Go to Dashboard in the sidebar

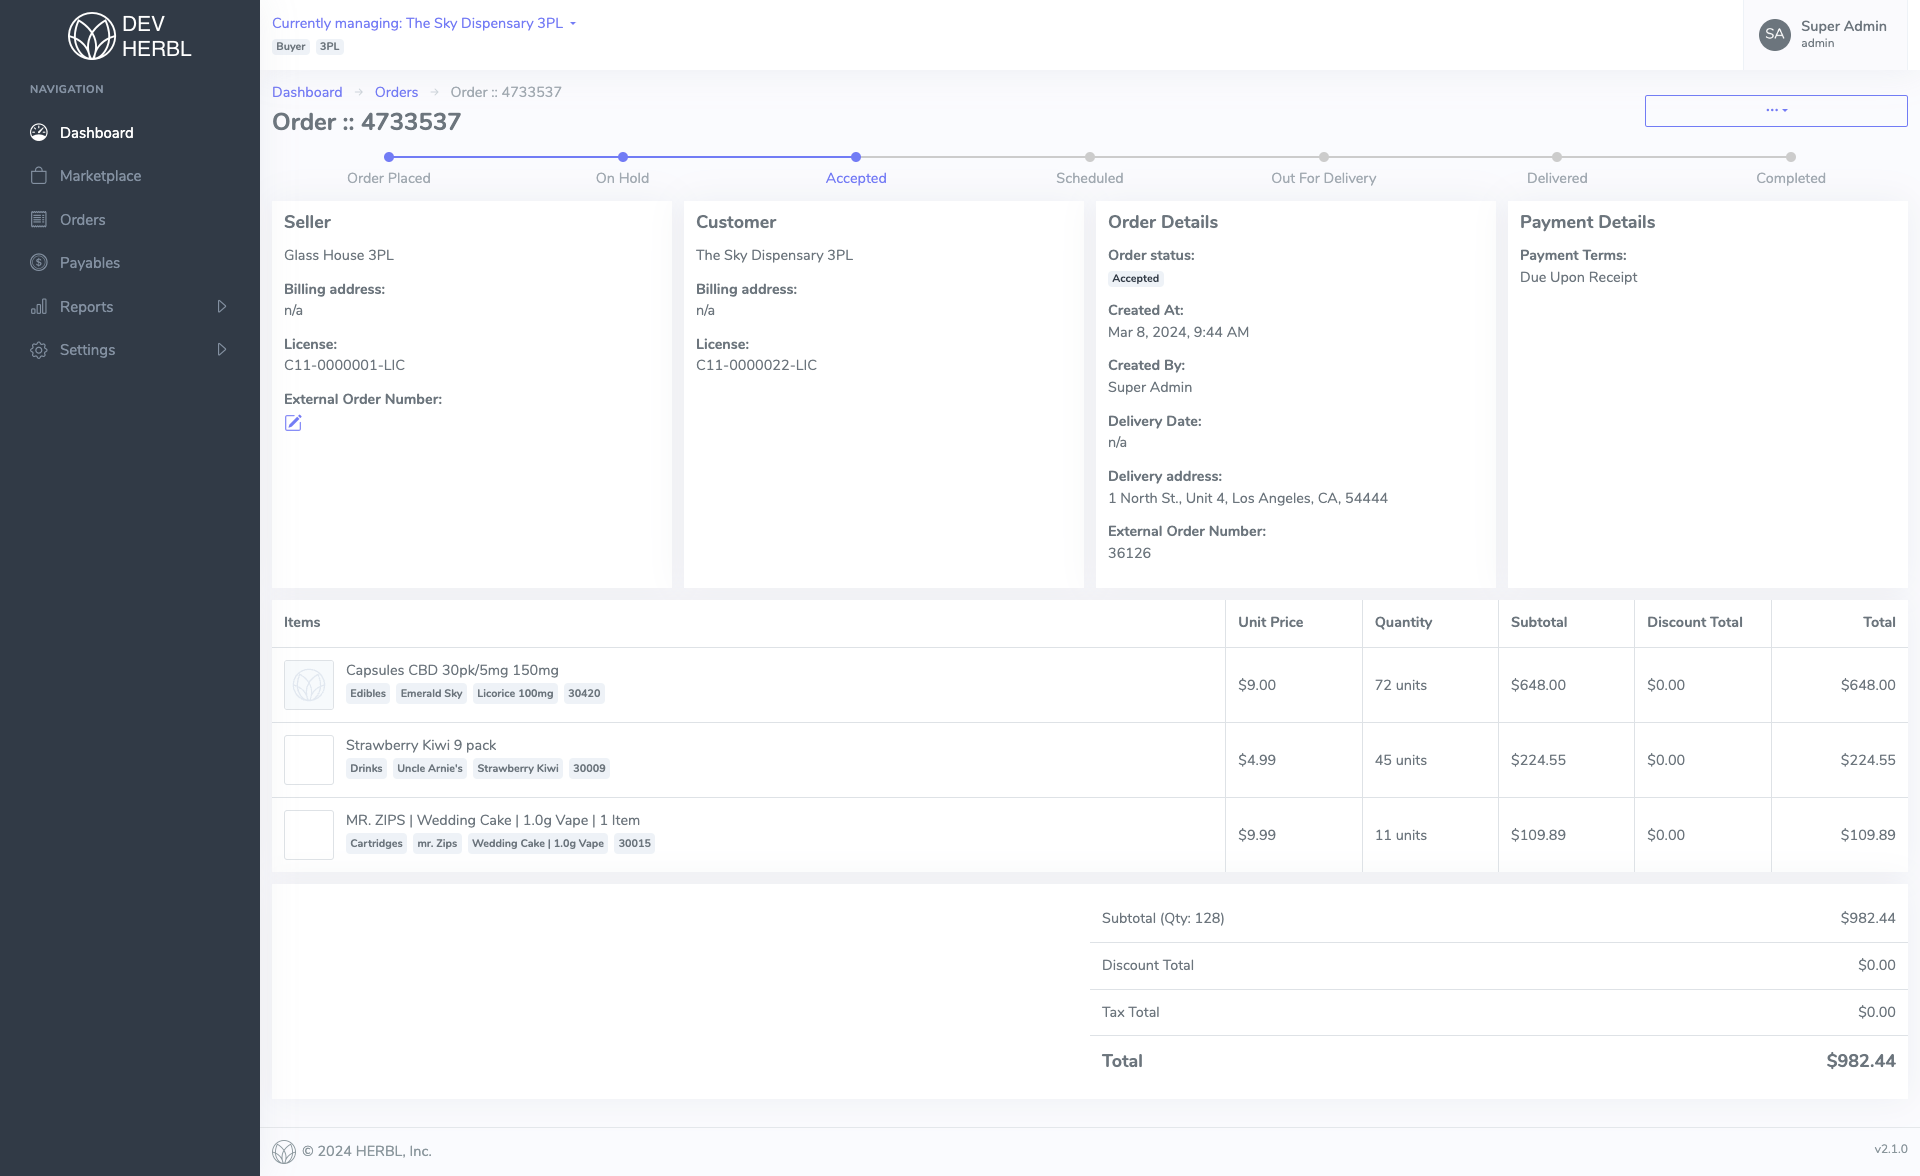[130, 132]
